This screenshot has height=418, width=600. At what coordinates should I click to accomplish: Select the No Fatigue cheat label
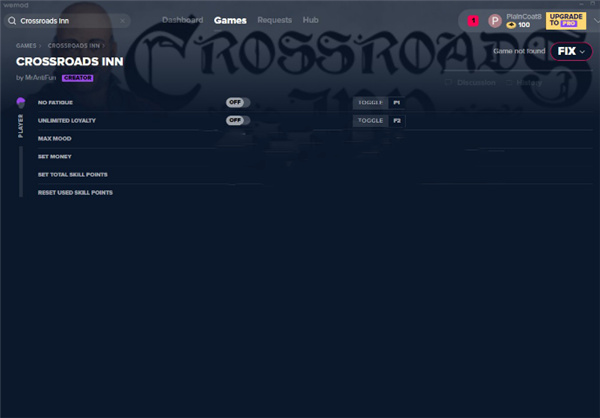tap(55, 103)
